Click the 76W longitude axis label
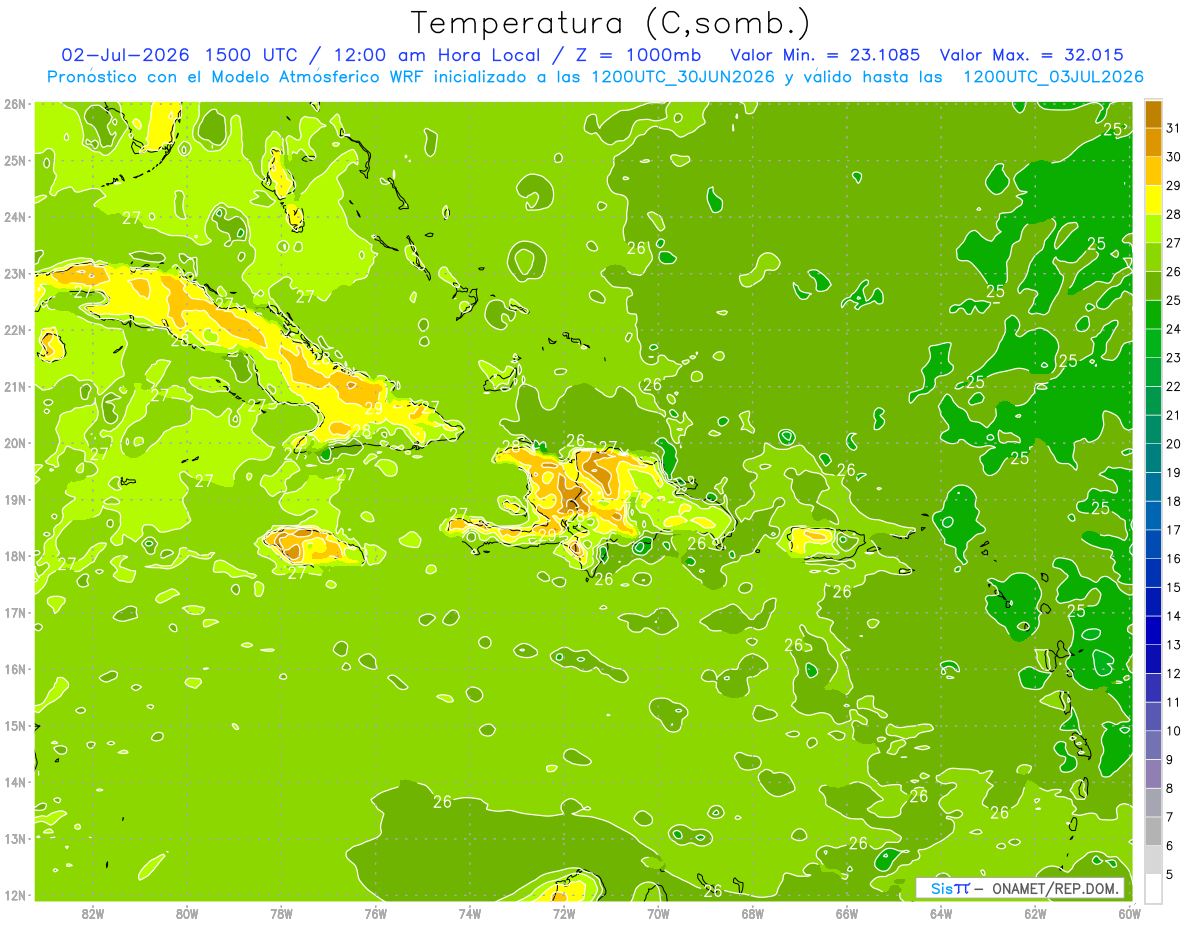The height and width of the screenshot is (927, 1200). (x=376, y=913)
